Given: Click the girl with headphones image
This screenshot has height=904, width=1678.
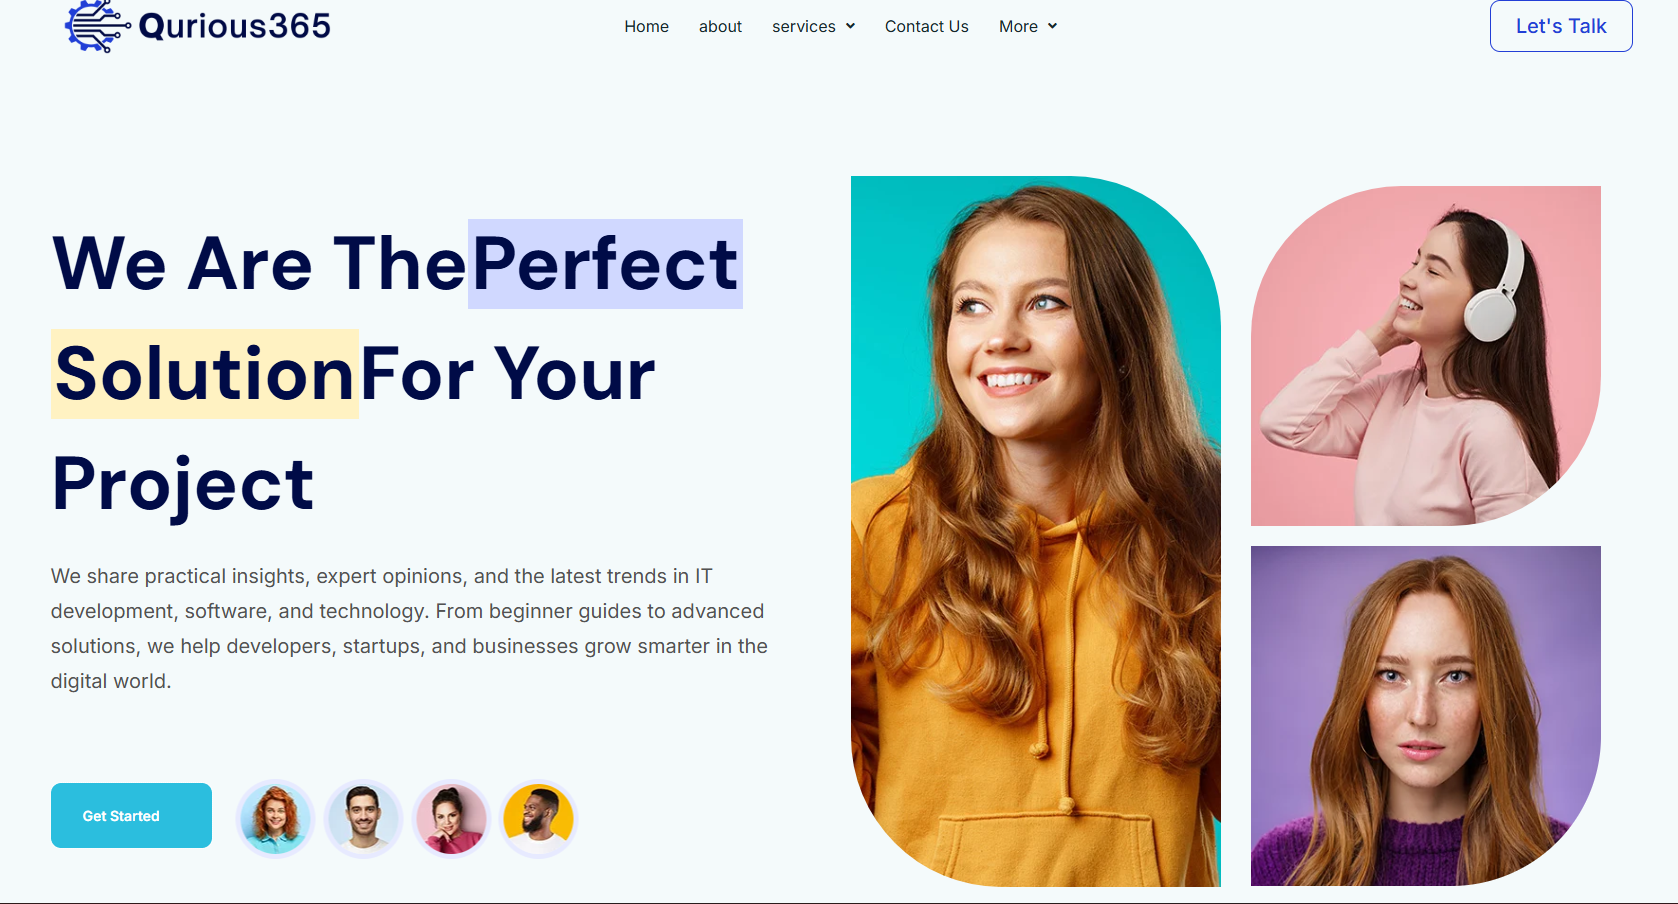Looking at the screenshot, I should pyautogui.click(x=1426, y=355).
